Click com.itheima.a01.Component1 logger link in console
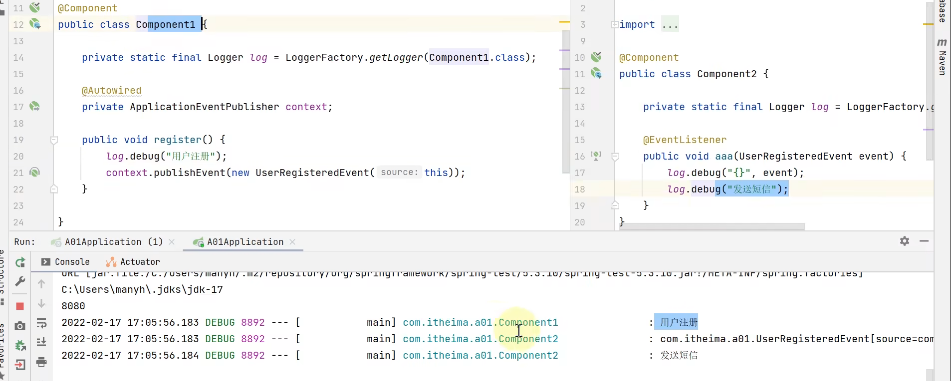 480,322
